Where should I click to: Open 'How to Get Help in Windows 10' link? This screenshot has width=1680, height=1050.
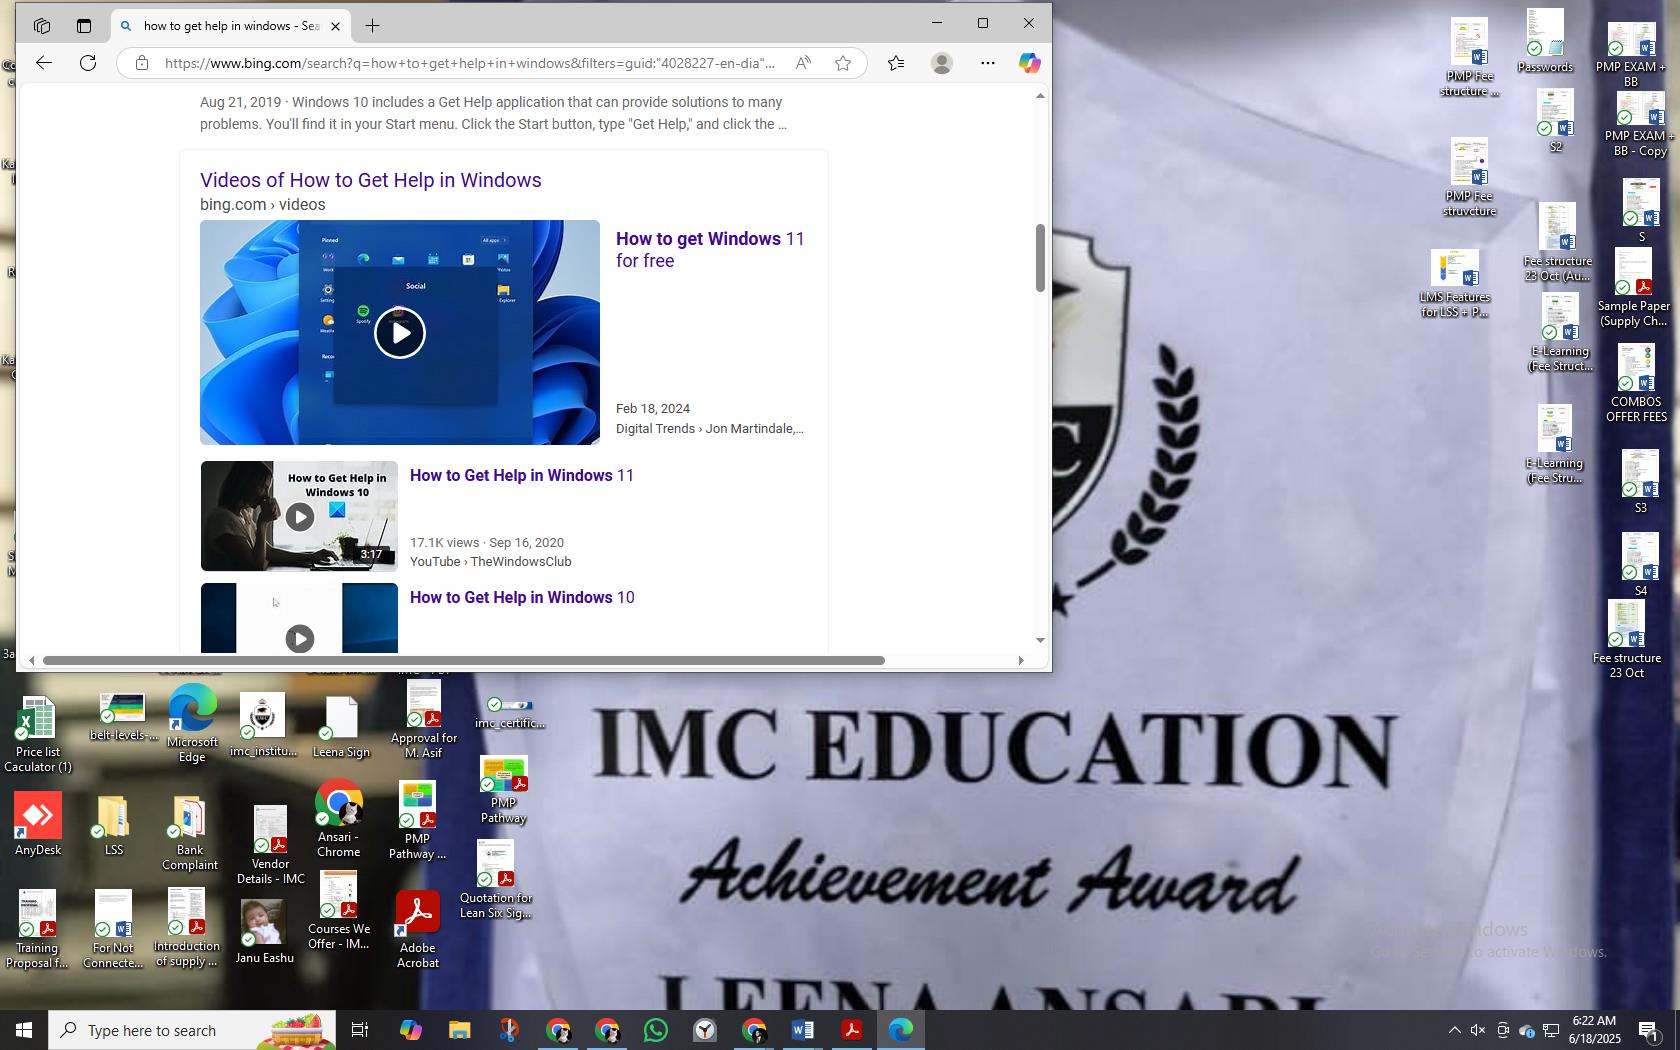[522, 598]
